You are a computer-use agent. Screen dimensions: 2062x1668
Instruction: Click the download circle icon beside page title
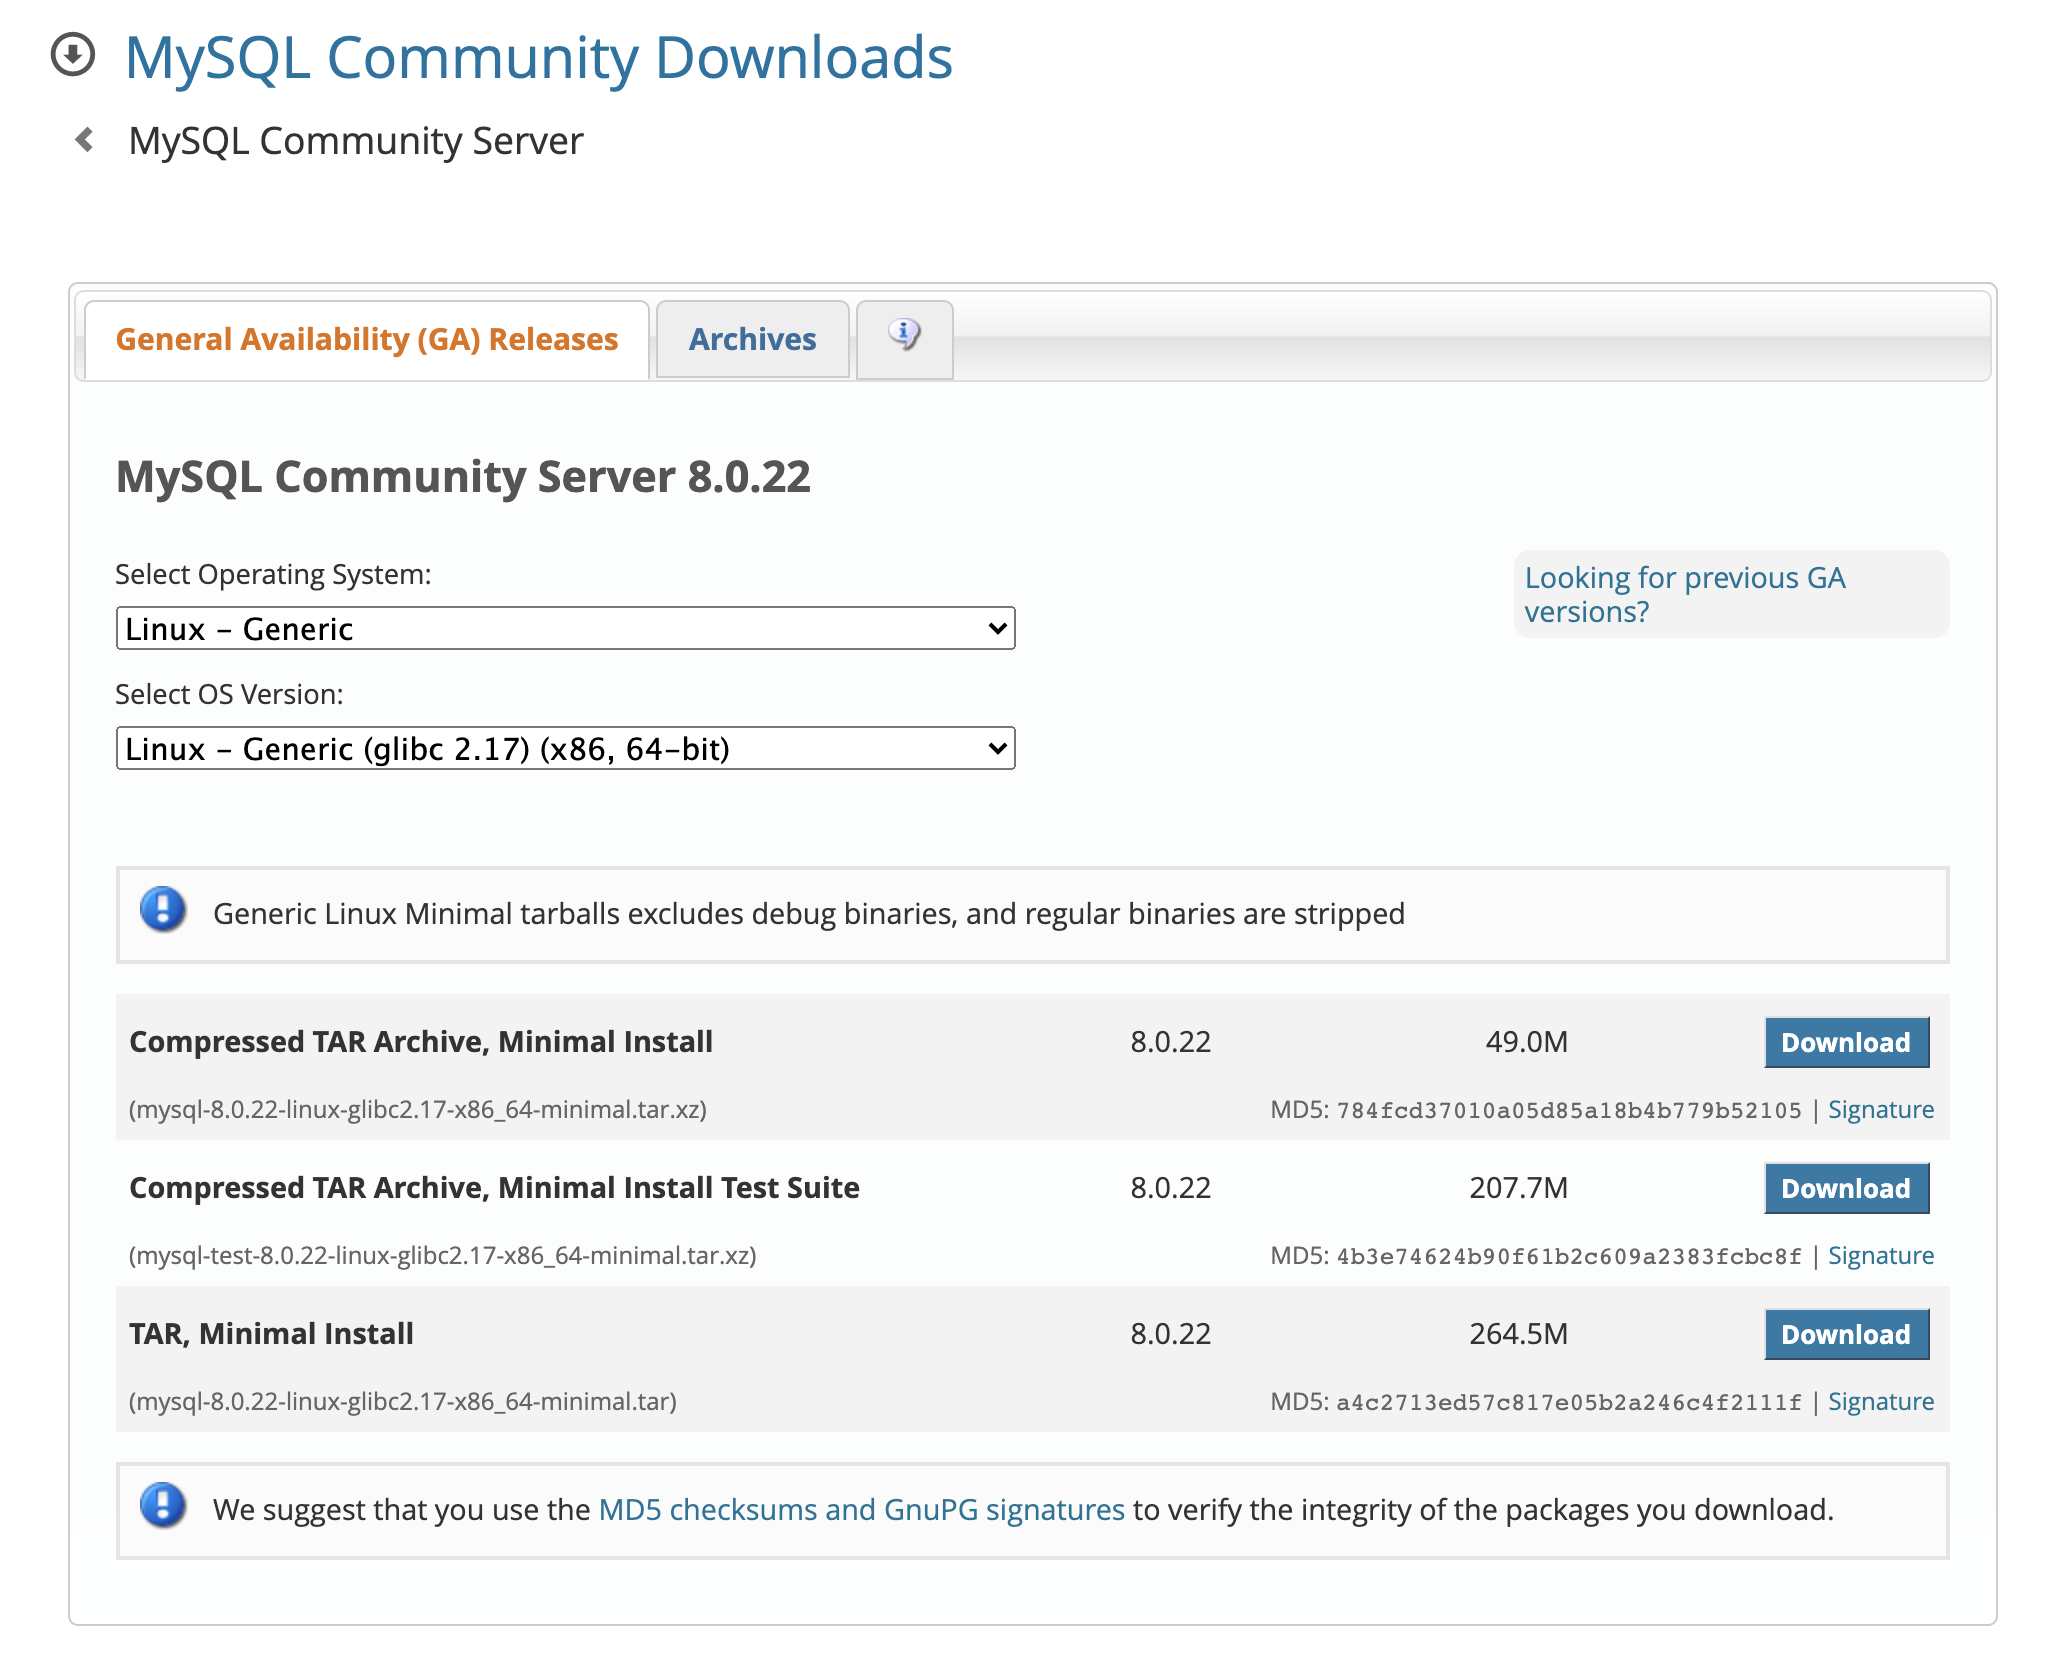coord(73,54)
